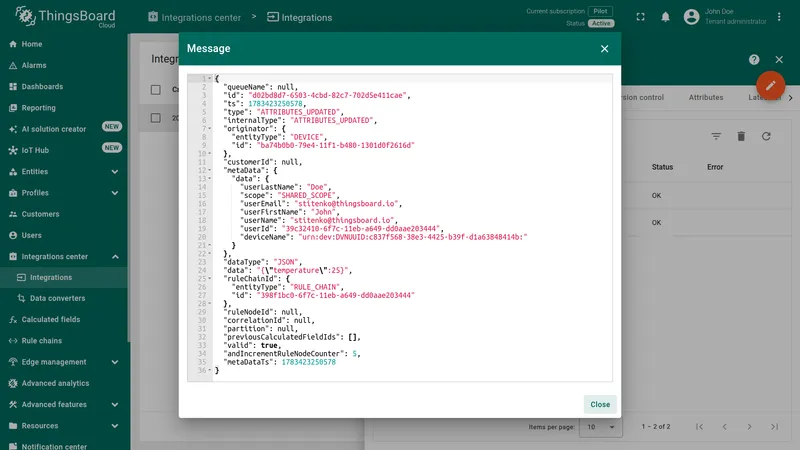Go to next page of events
This screenshot has height=450, width=800.
749,427
